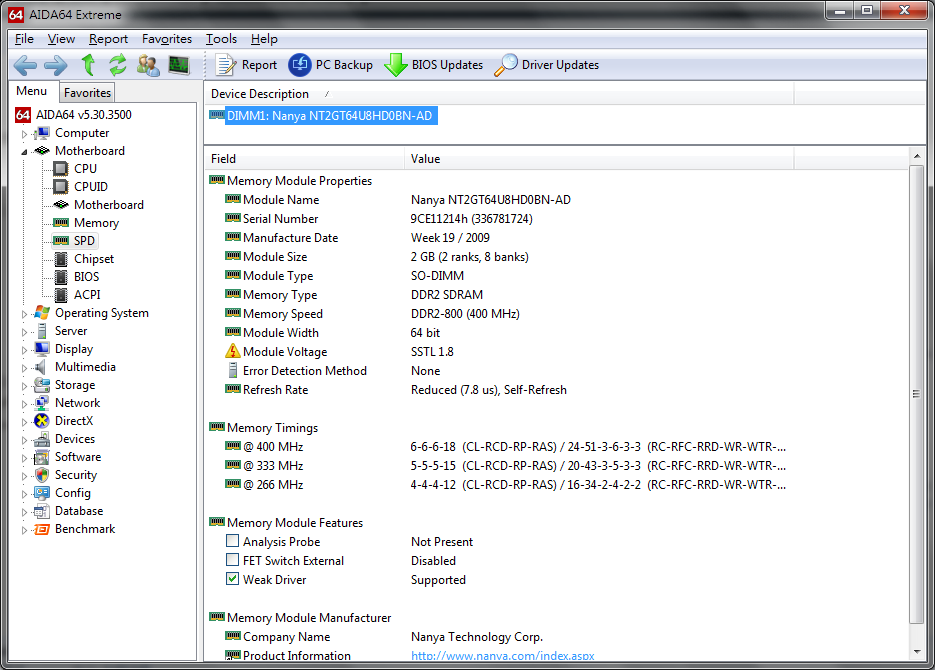Refresh using the green circular arrows icon
This screenshot has width=935, height=670.
(117, 64)
